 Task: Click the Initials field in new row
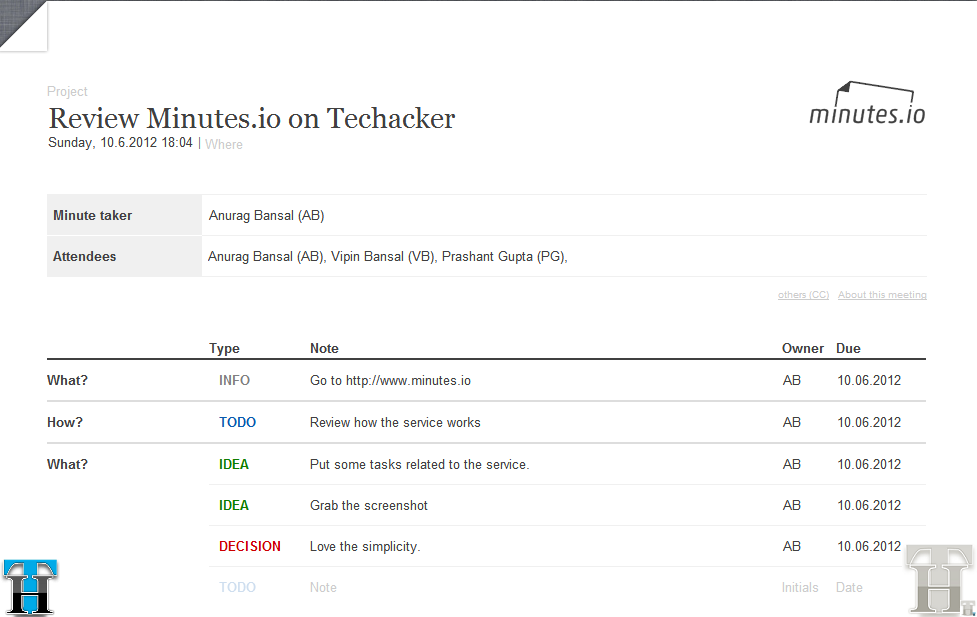click(x=800, y=588)
